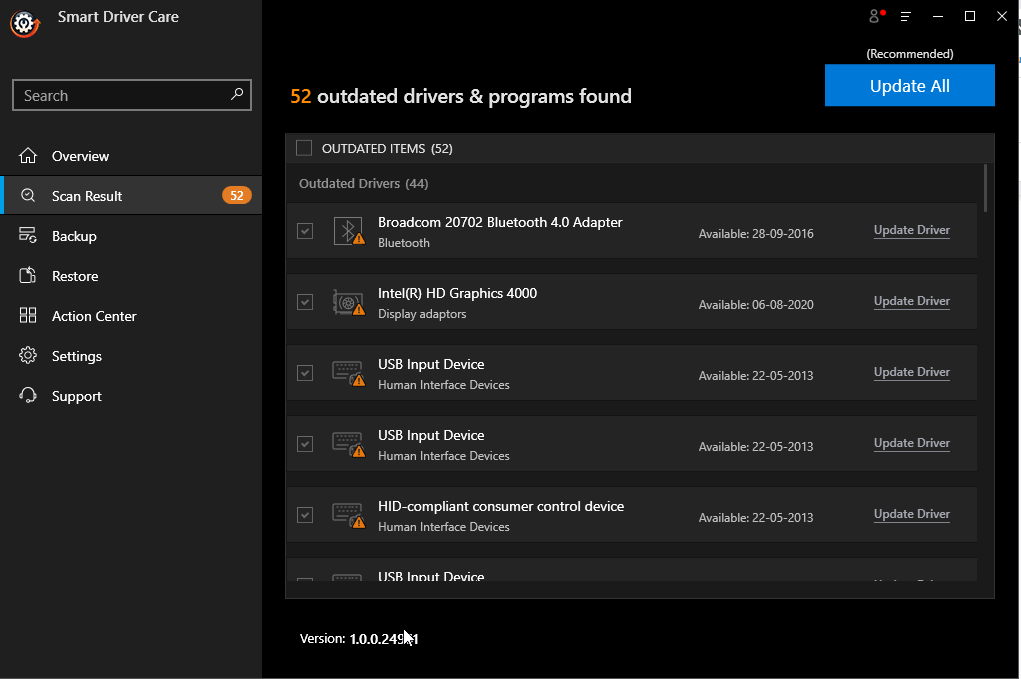Screen dimensions: 1021x679
Task: Go to the Action Center section
Action: pos(94,316)
